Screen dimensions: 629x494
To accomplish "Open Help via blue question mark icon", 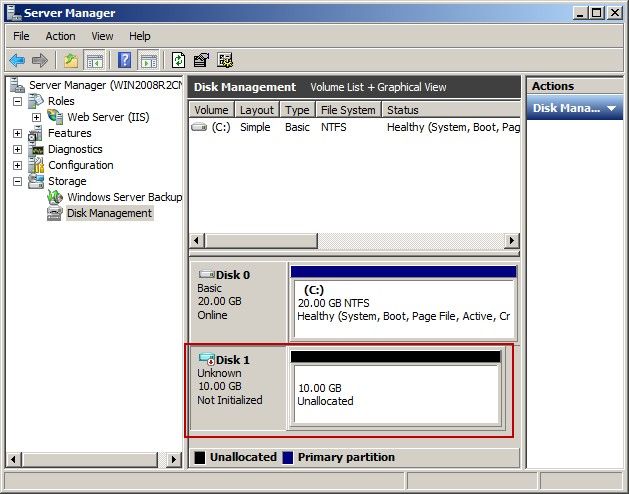I will (124, 61).
